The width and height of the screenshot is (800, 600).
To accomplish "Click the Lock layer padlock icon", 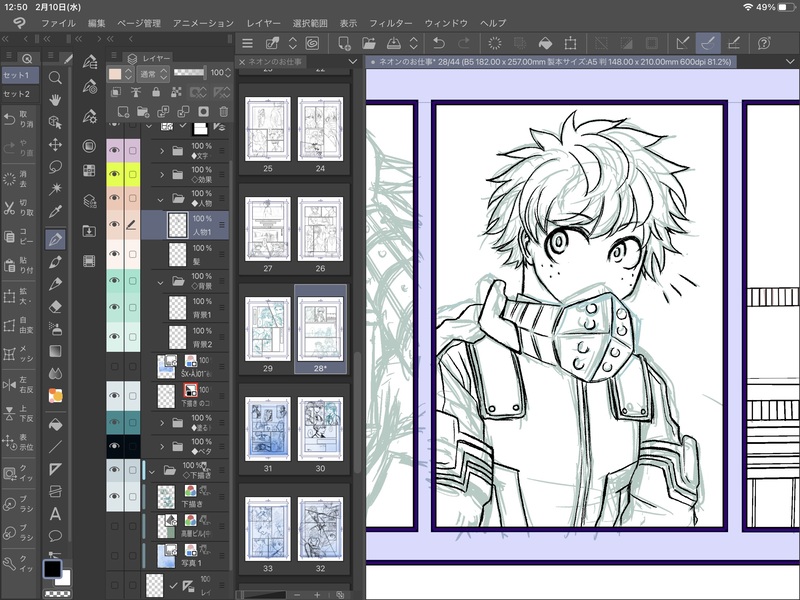I will (x=156, y=92).
